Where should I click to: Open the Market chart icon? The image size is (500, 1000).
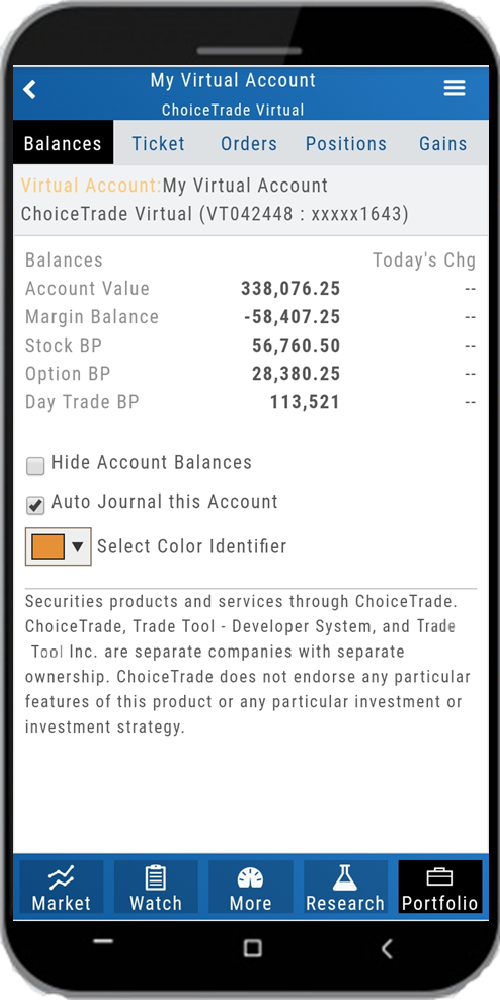61,878
